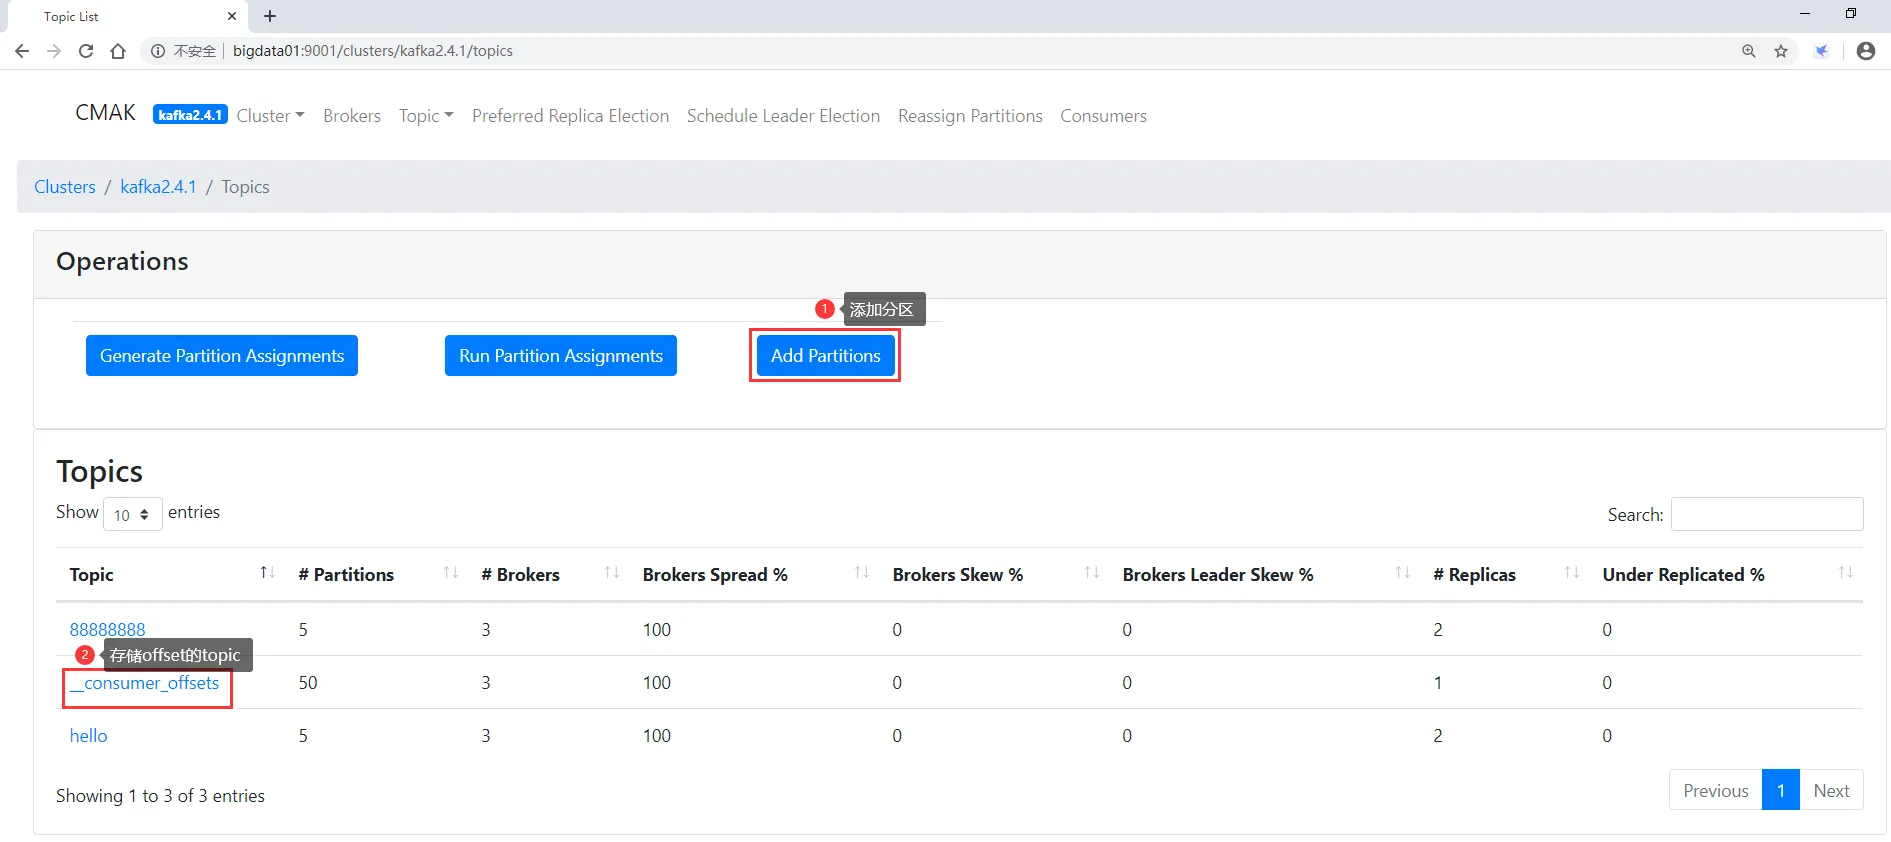Viewport: 1891px width, 842px height.
Task: Click the Topics breadcrumb text
Action: click(245, 187)
